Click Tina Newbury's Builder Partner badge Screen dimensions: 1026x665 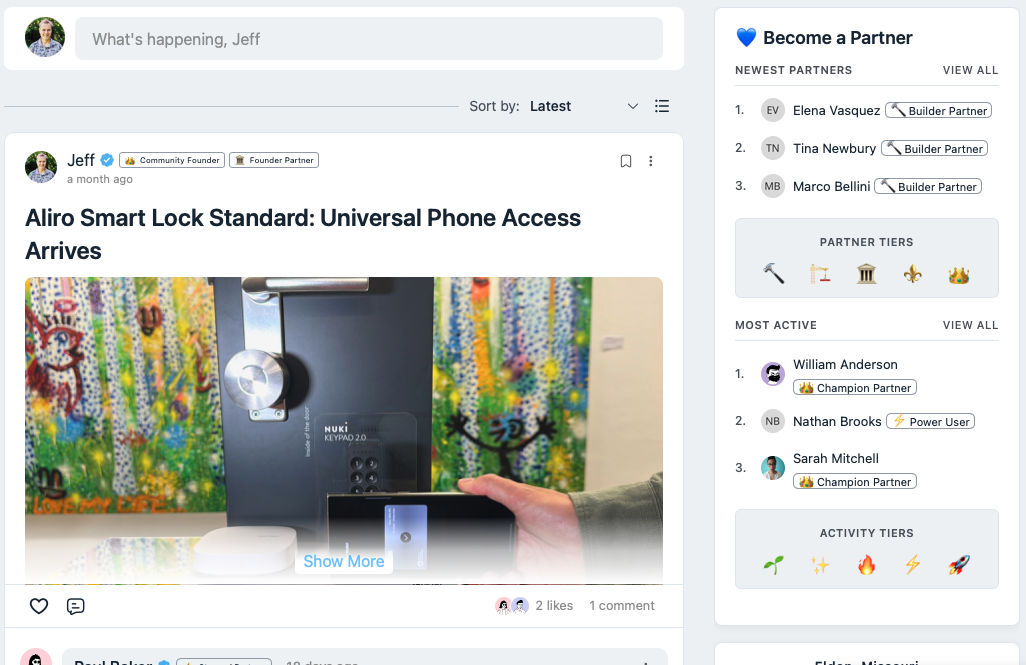click(x=934, y=149)
